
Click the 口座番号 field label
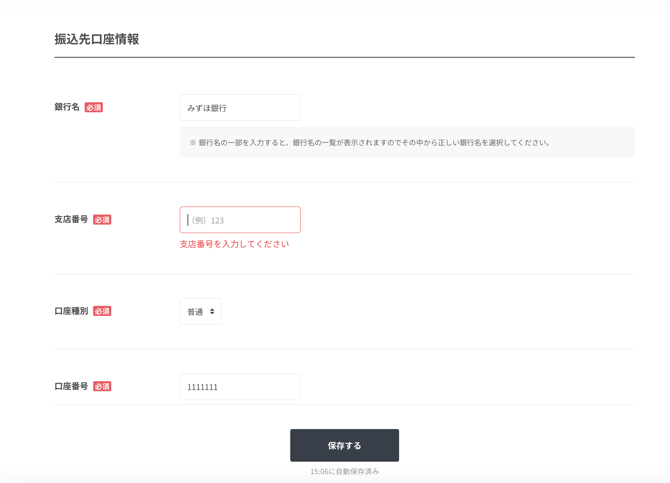point(71,386)
